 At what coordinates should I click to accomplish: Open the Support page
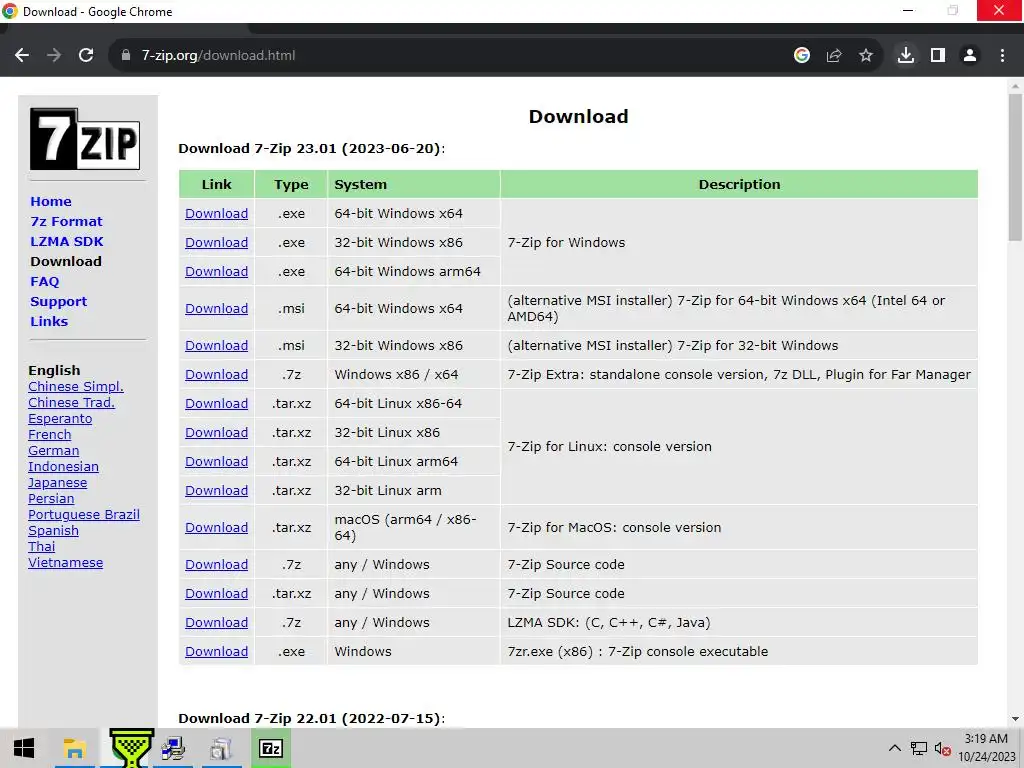59,302
